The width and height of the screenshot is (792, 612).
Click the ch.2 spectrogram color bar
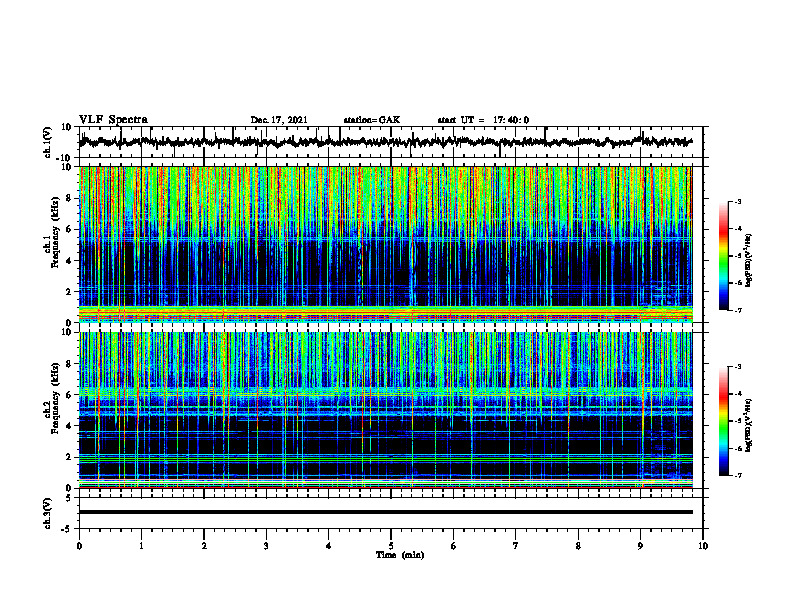click(724, 421)
